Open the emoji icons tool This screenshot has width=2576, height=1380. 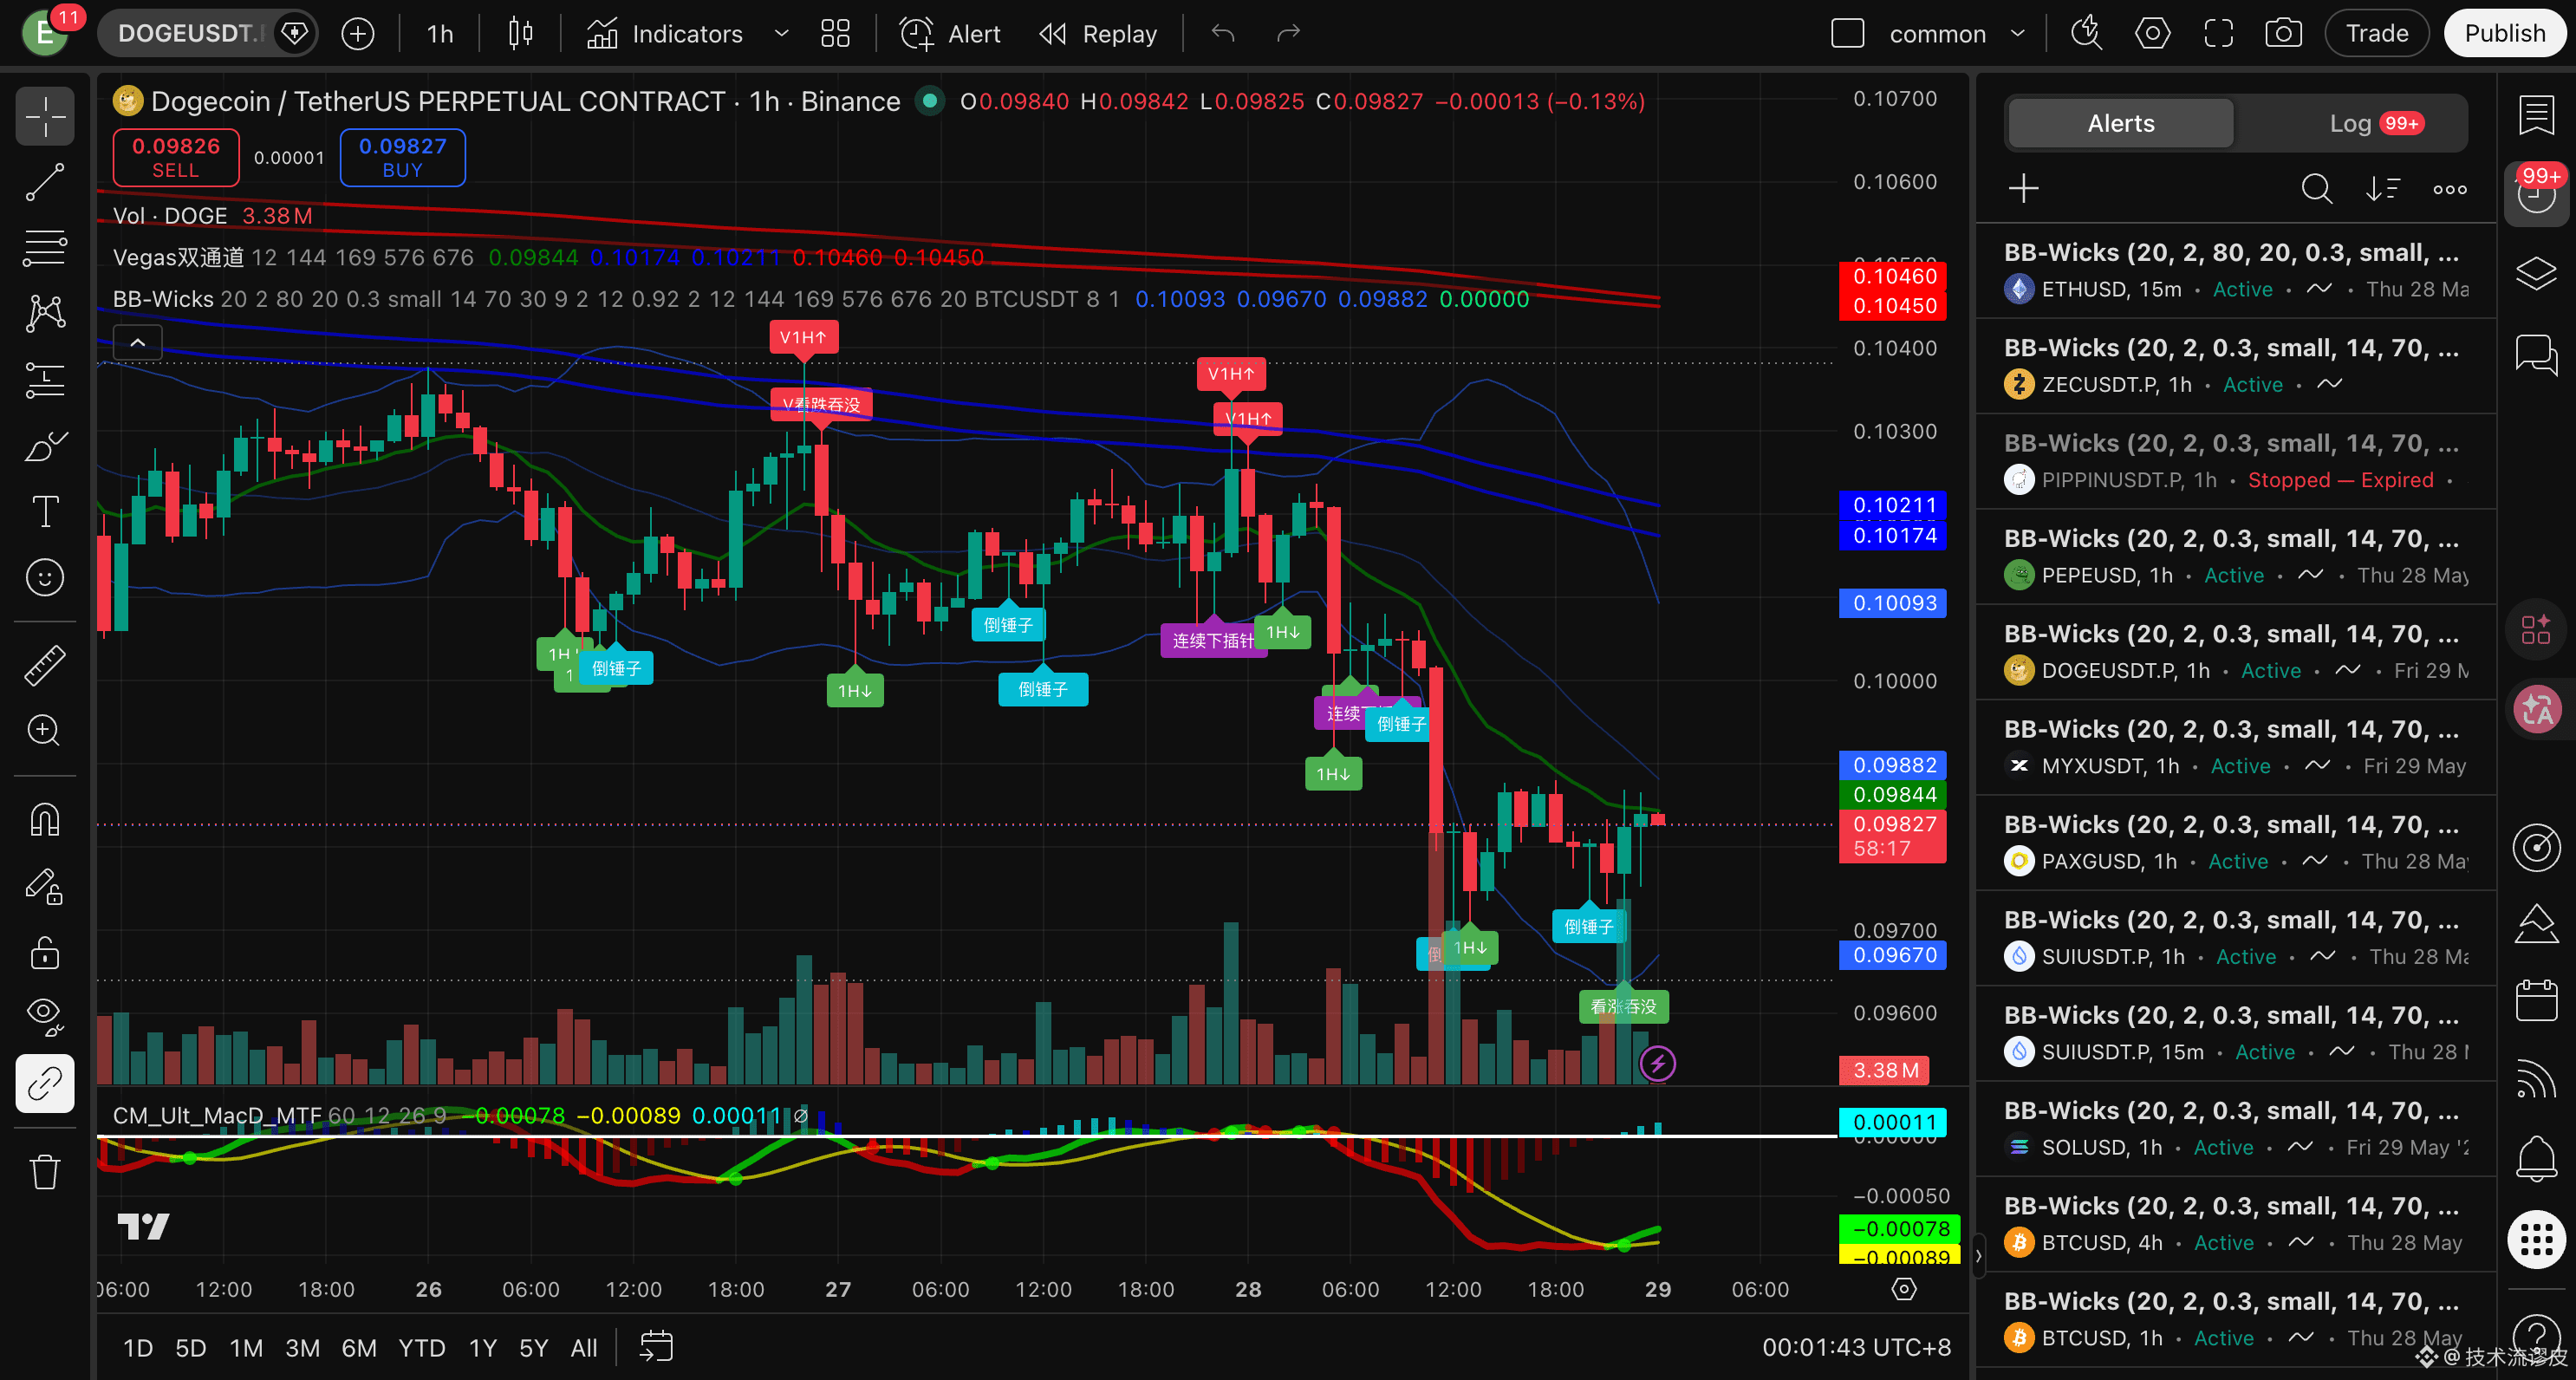tap(45, 578)
